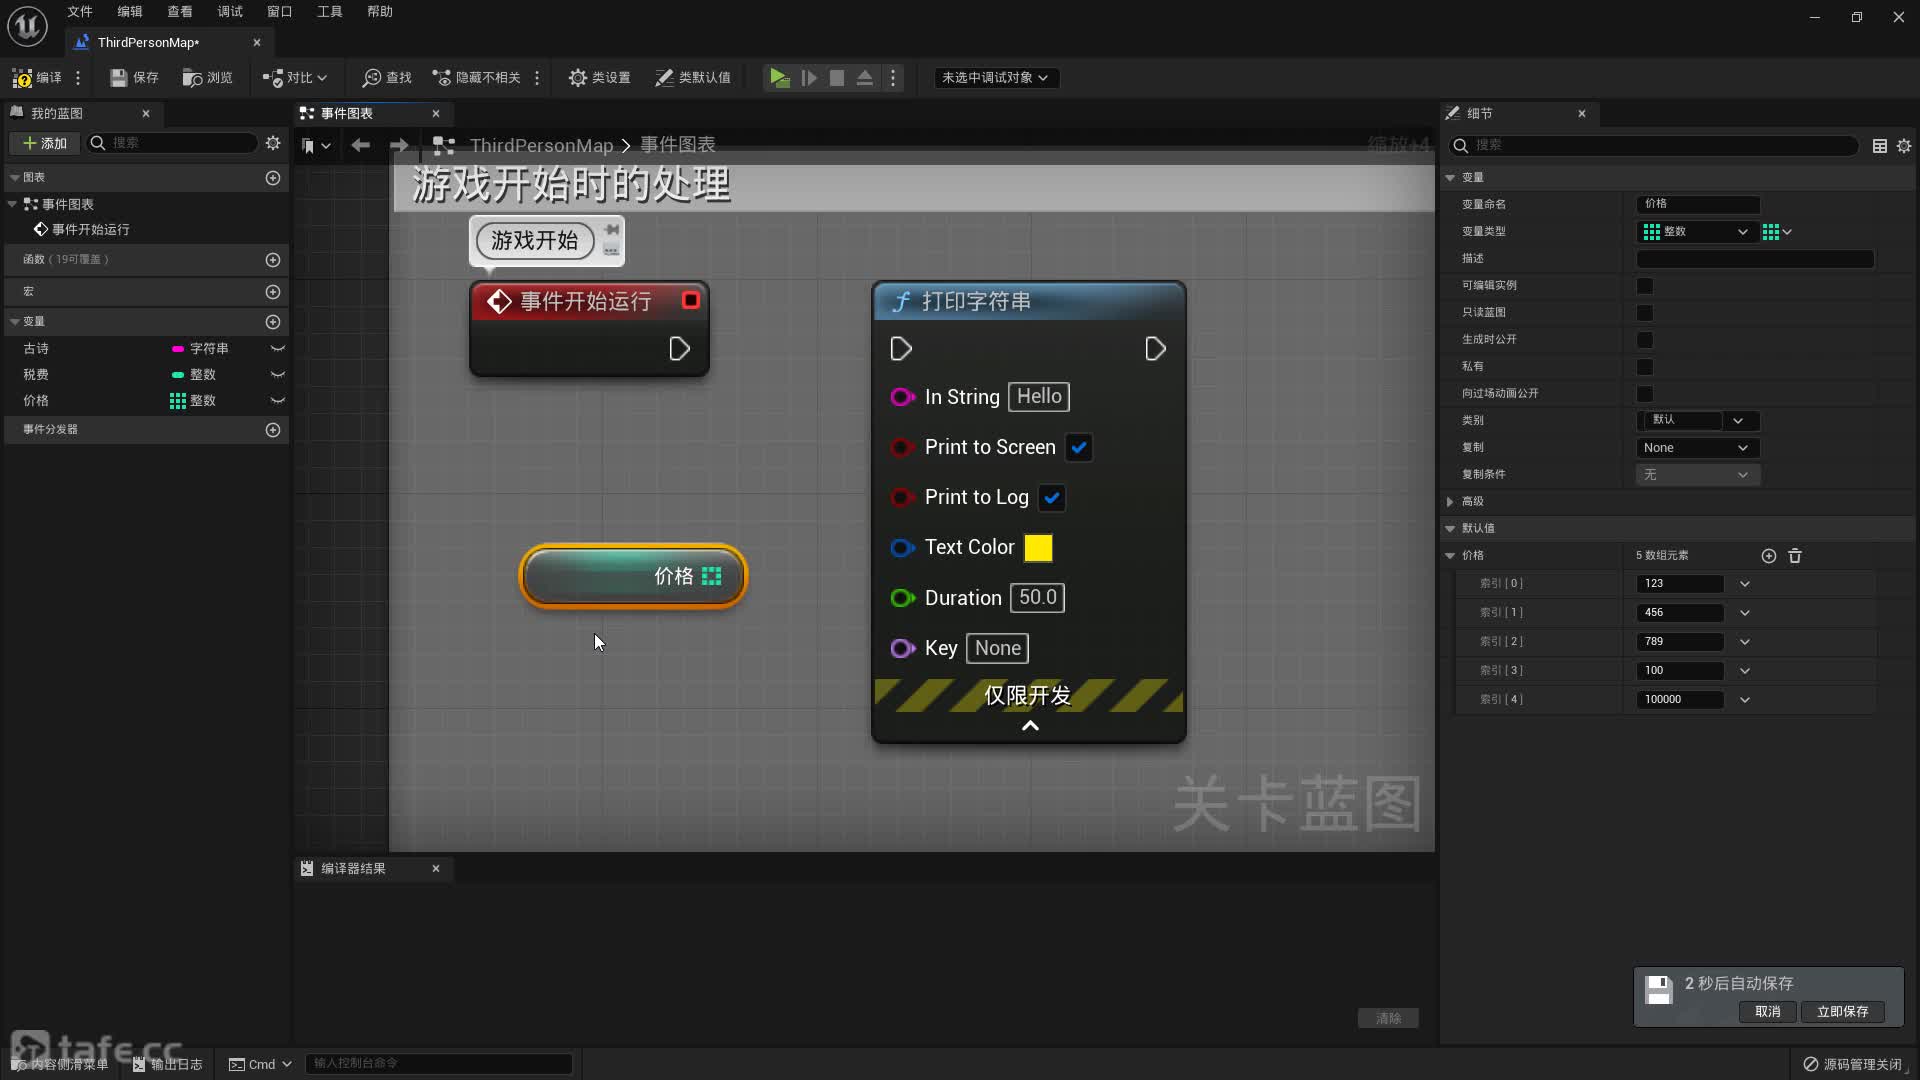Open the File (文件) menu
Image resolution: width=1920 pixels, height=1080 pixels.
[80, 11]
